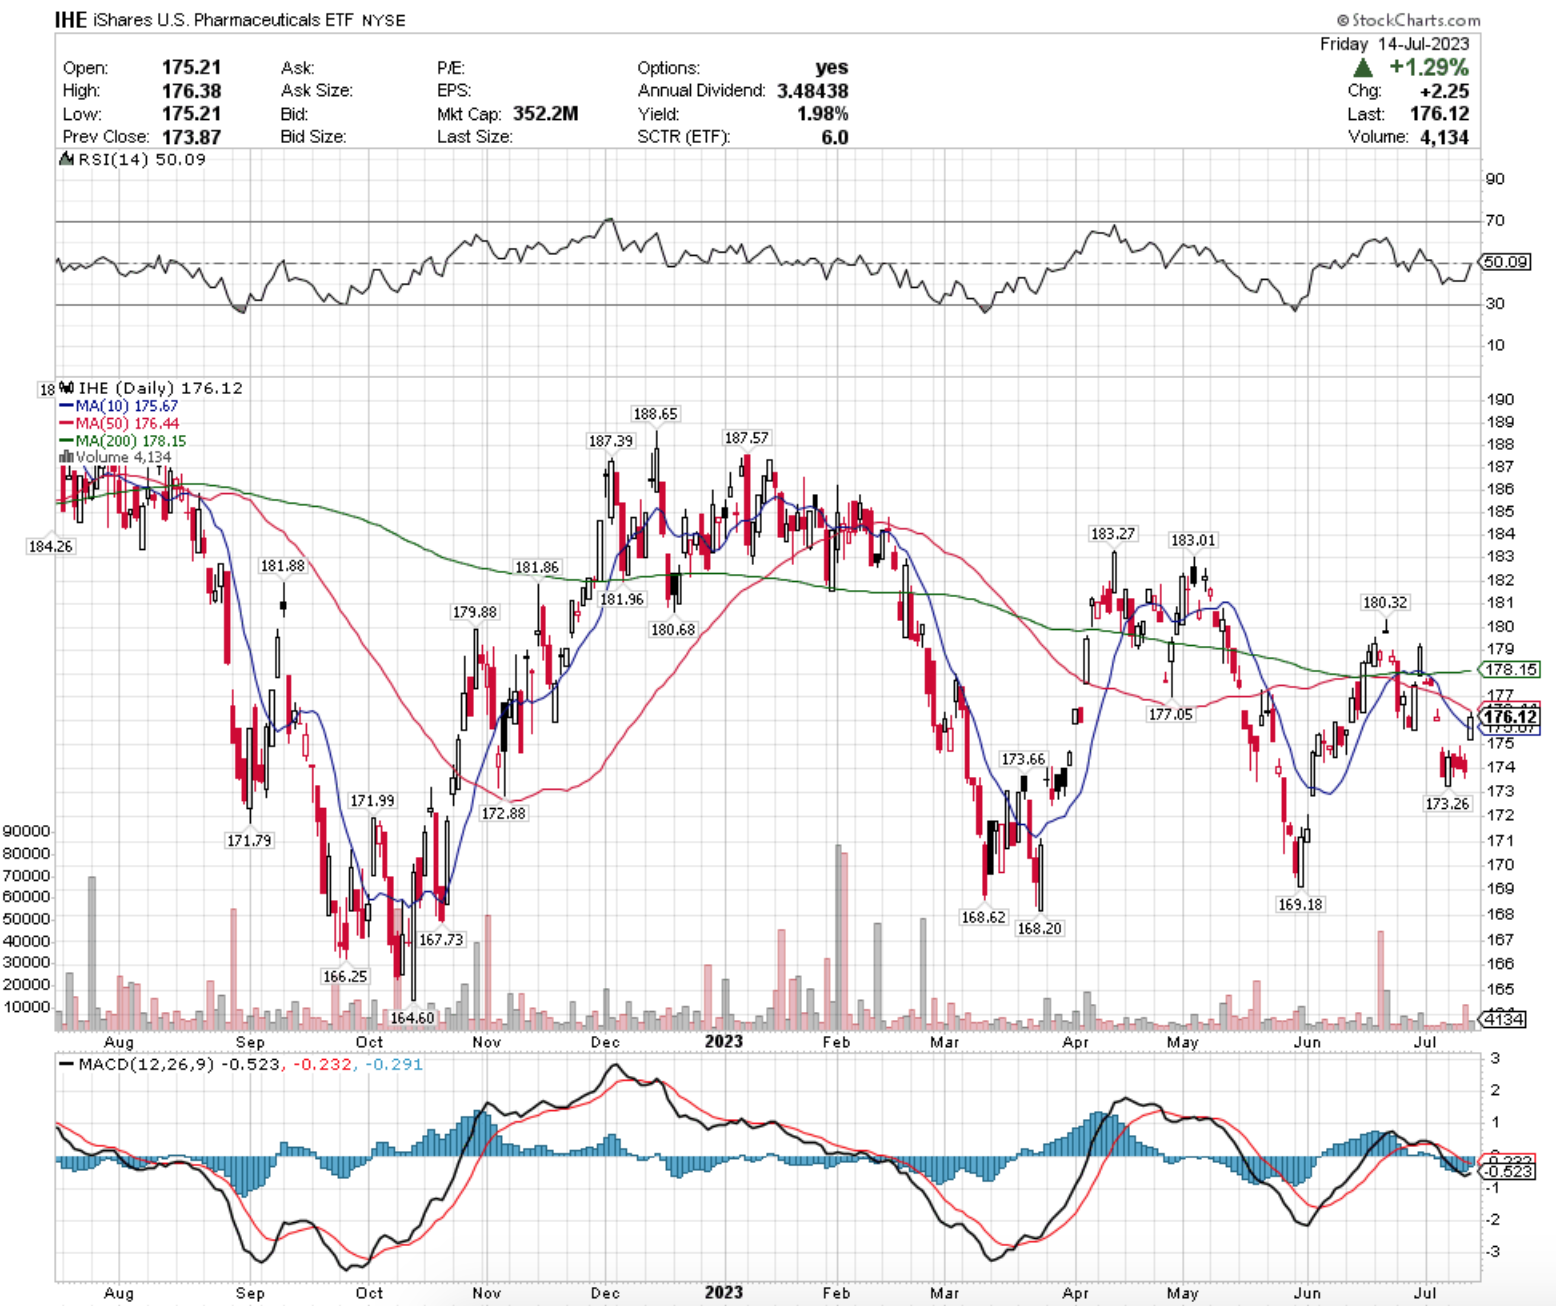Click the Mkt Cap value 352.2M

coord(546,113)
